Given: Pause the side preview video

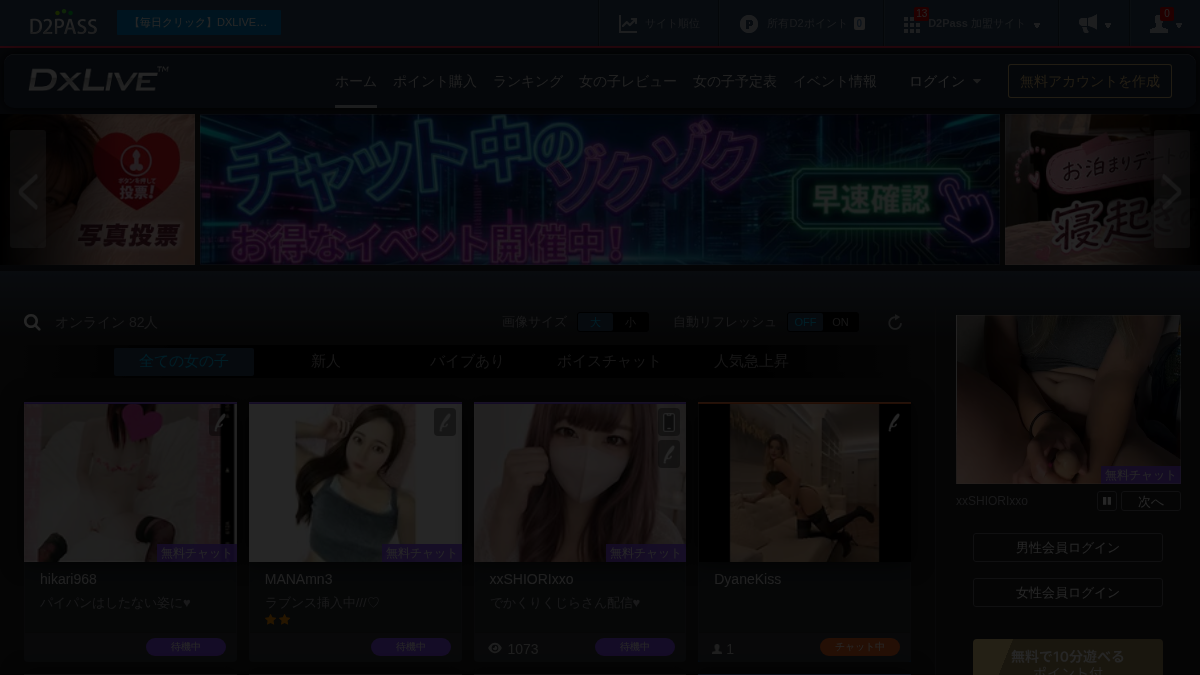Looking at the screenshot, I should coord(1107,501).
